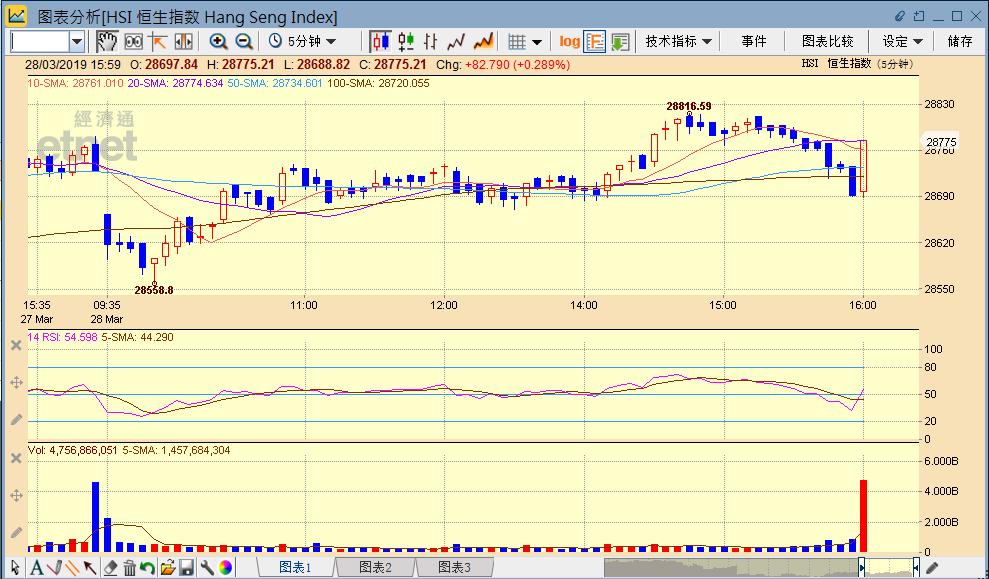The width and height of the screenshot is (989, 579).
Task: Click the 28775 current price label
Action: [940, 142]
